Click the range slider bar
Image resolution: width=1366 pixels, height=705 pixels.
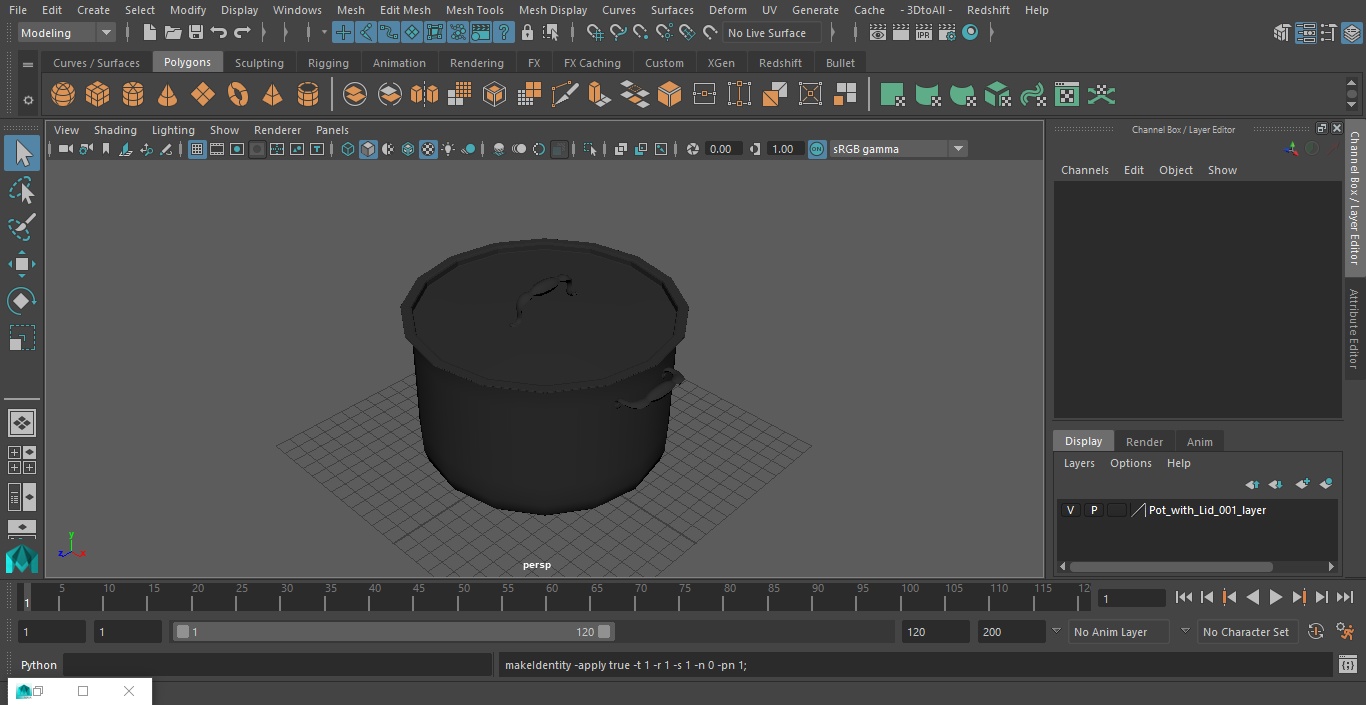[x=392, y=632]
